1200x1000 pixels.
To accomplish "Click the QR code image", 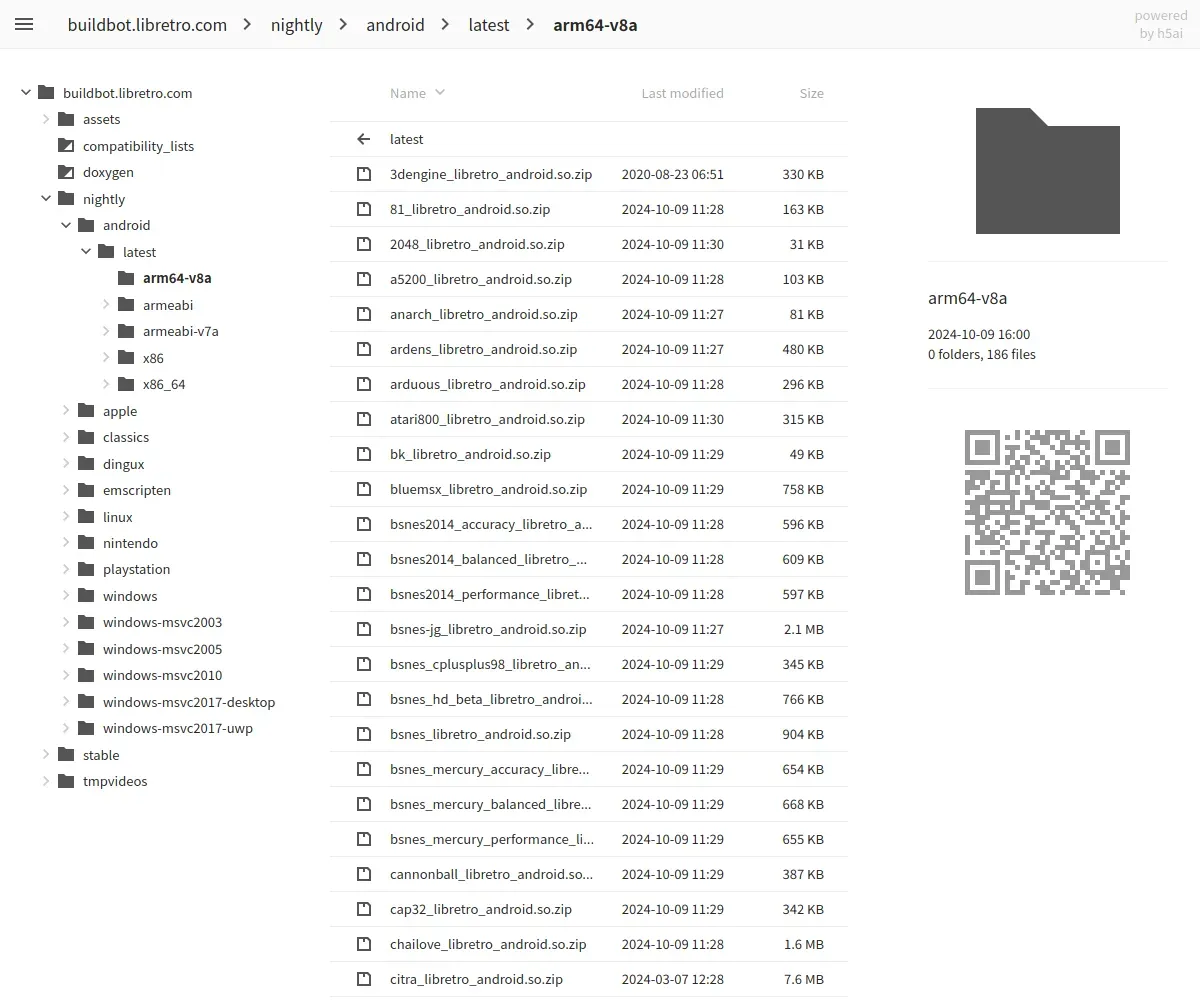I will (x=1047, y=513).
